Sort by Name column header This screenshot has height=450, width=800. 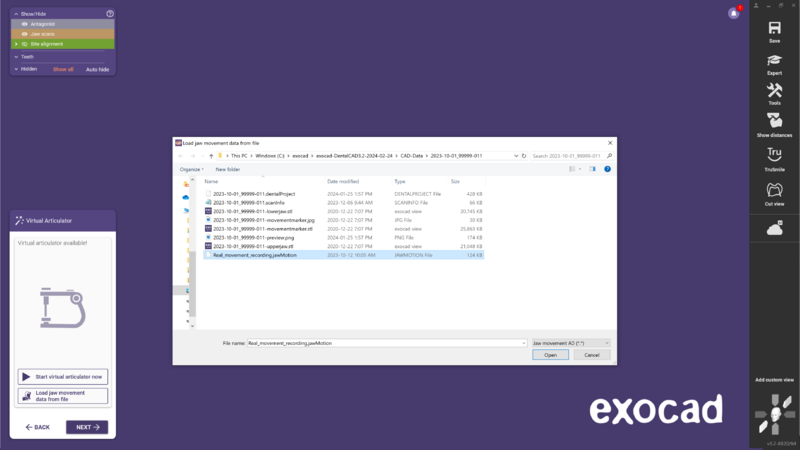tap(211, 182)
